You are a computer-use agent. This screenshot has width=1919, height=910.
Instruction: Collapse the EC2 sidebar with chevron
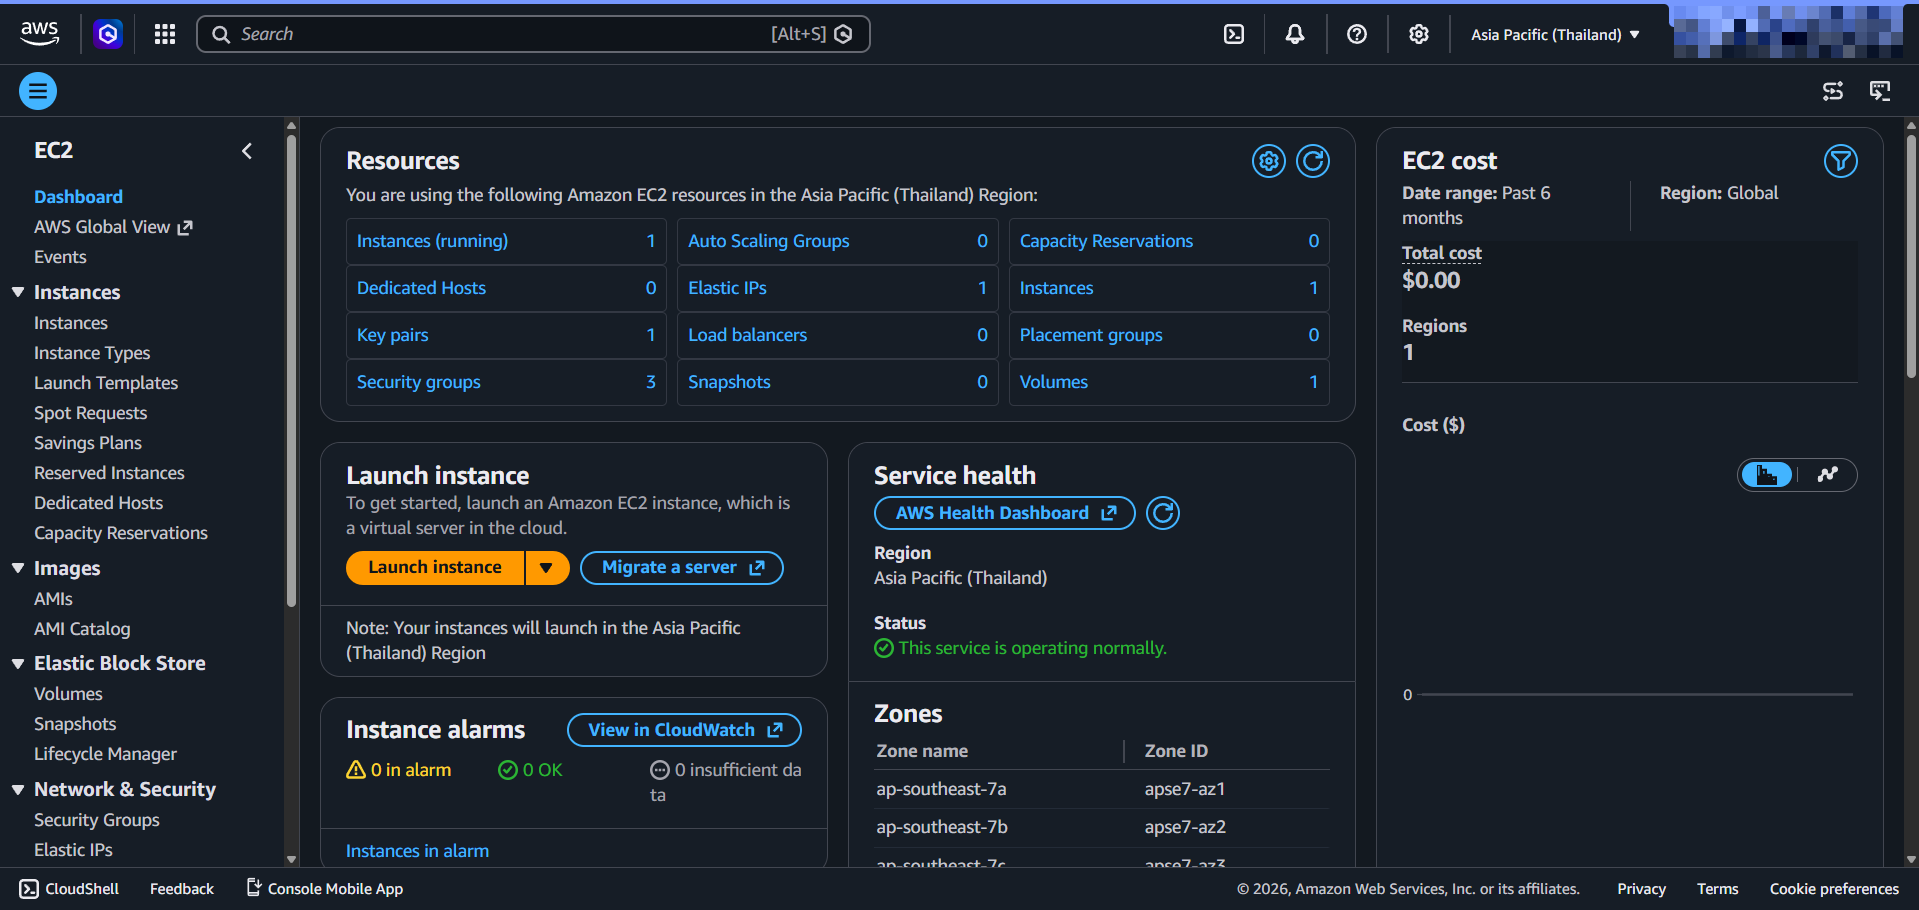[247, 151]
